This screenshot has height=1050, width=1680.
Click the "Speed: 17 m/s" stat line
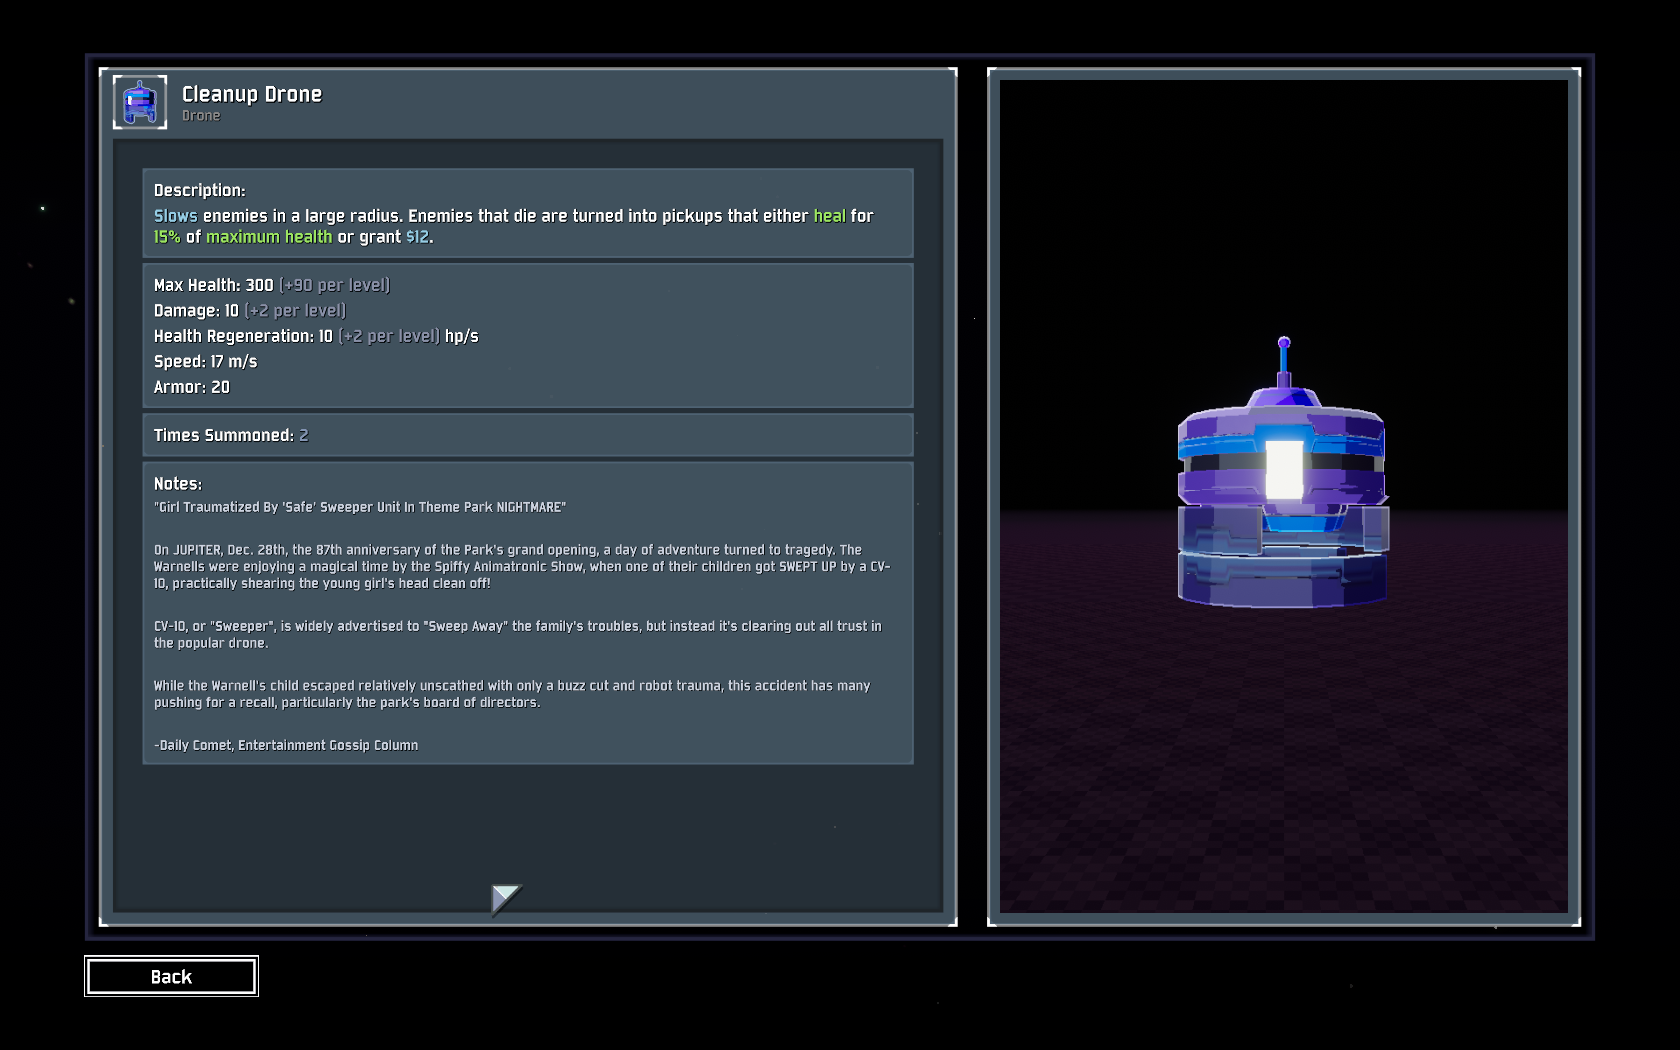click(205, 362)
